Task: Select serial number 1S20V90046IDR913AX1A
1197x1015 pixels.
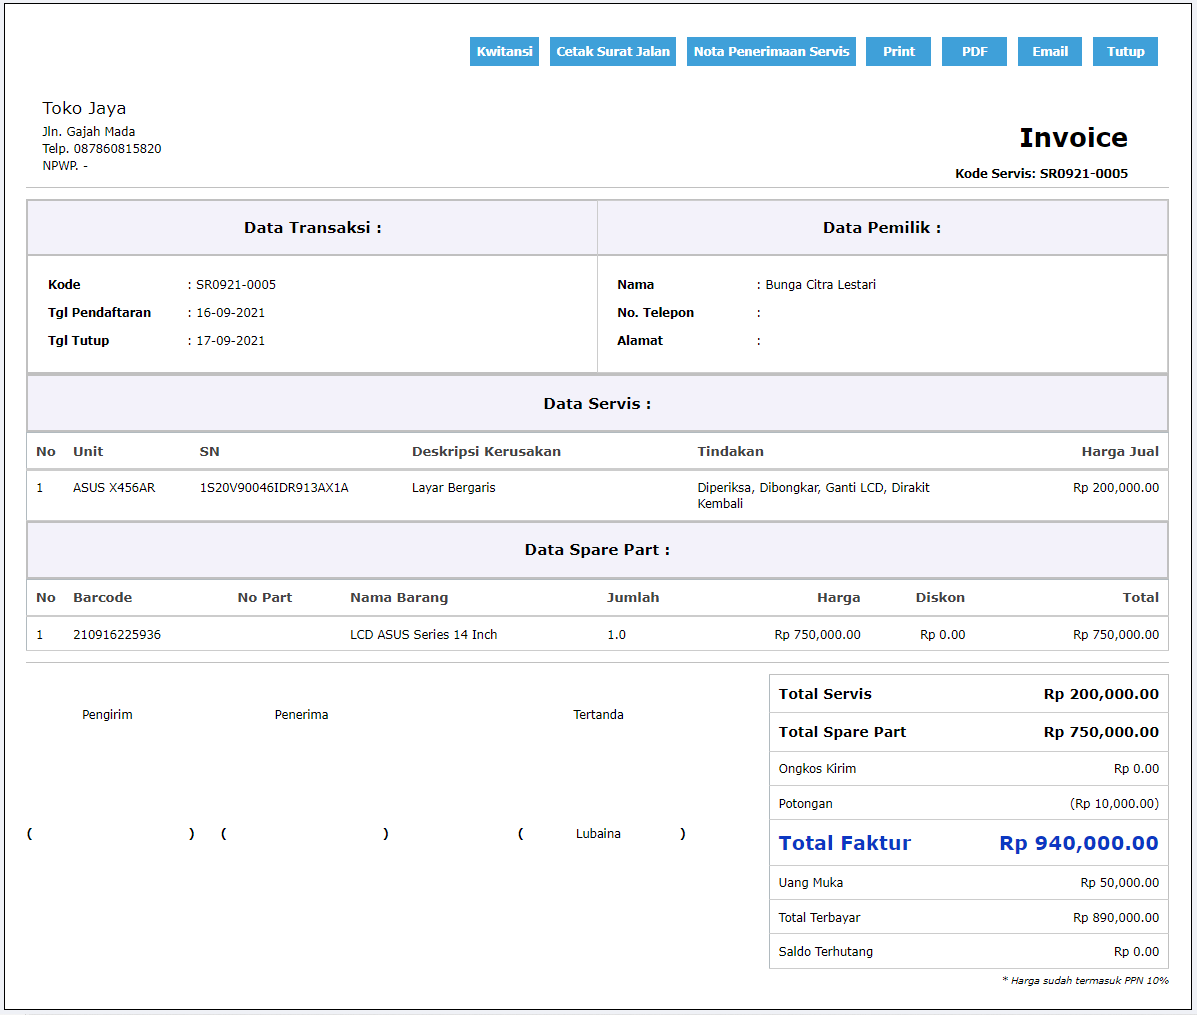Action: (274, 488)
